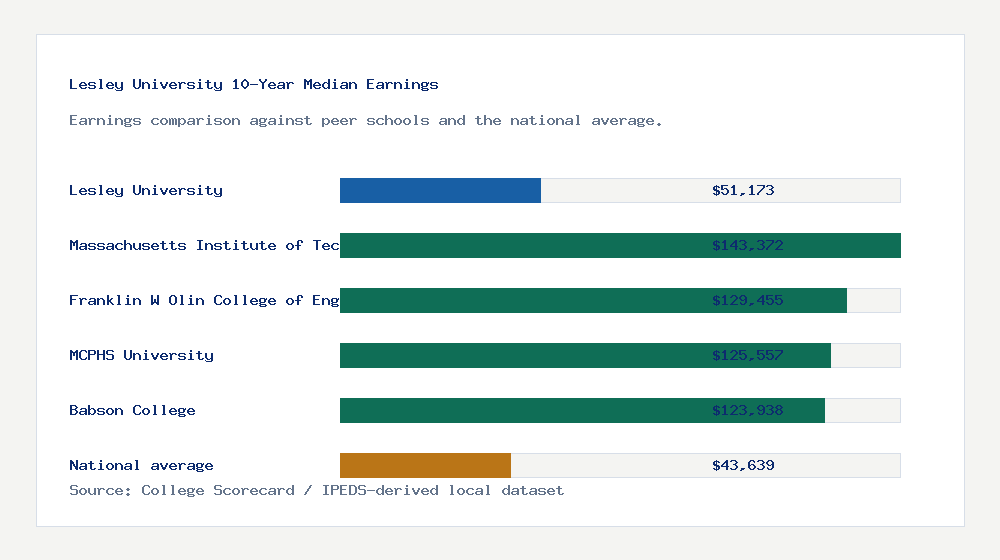Select the 'National average' label
The height and width of the screenshot is (560, 1000).
[x=141, y=466]
